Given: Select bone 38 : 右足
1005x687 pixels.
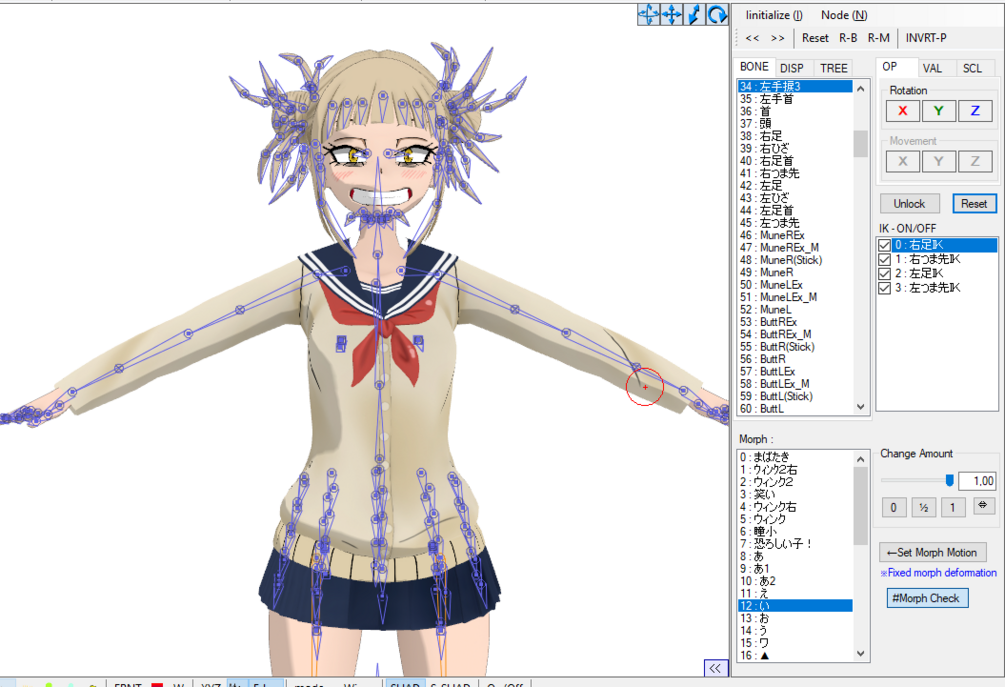Looking at the screenshot, I should 795,136.
